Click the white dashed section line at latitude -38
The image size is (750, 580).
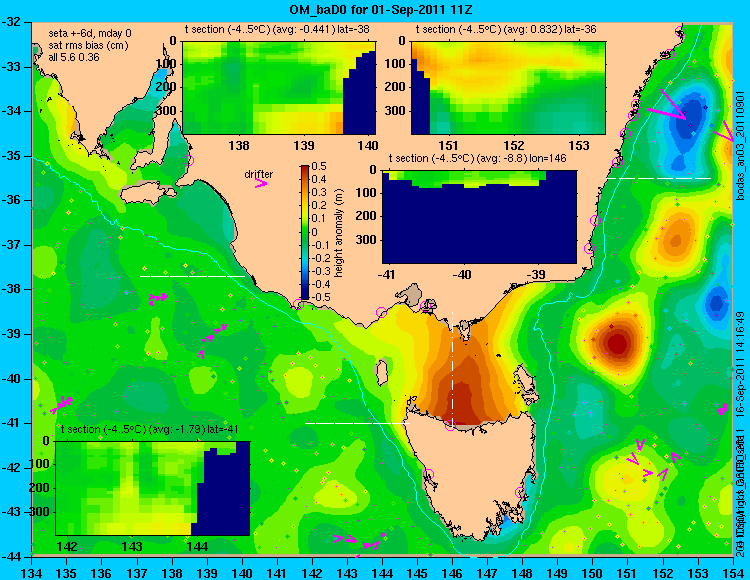click(192, 276)
